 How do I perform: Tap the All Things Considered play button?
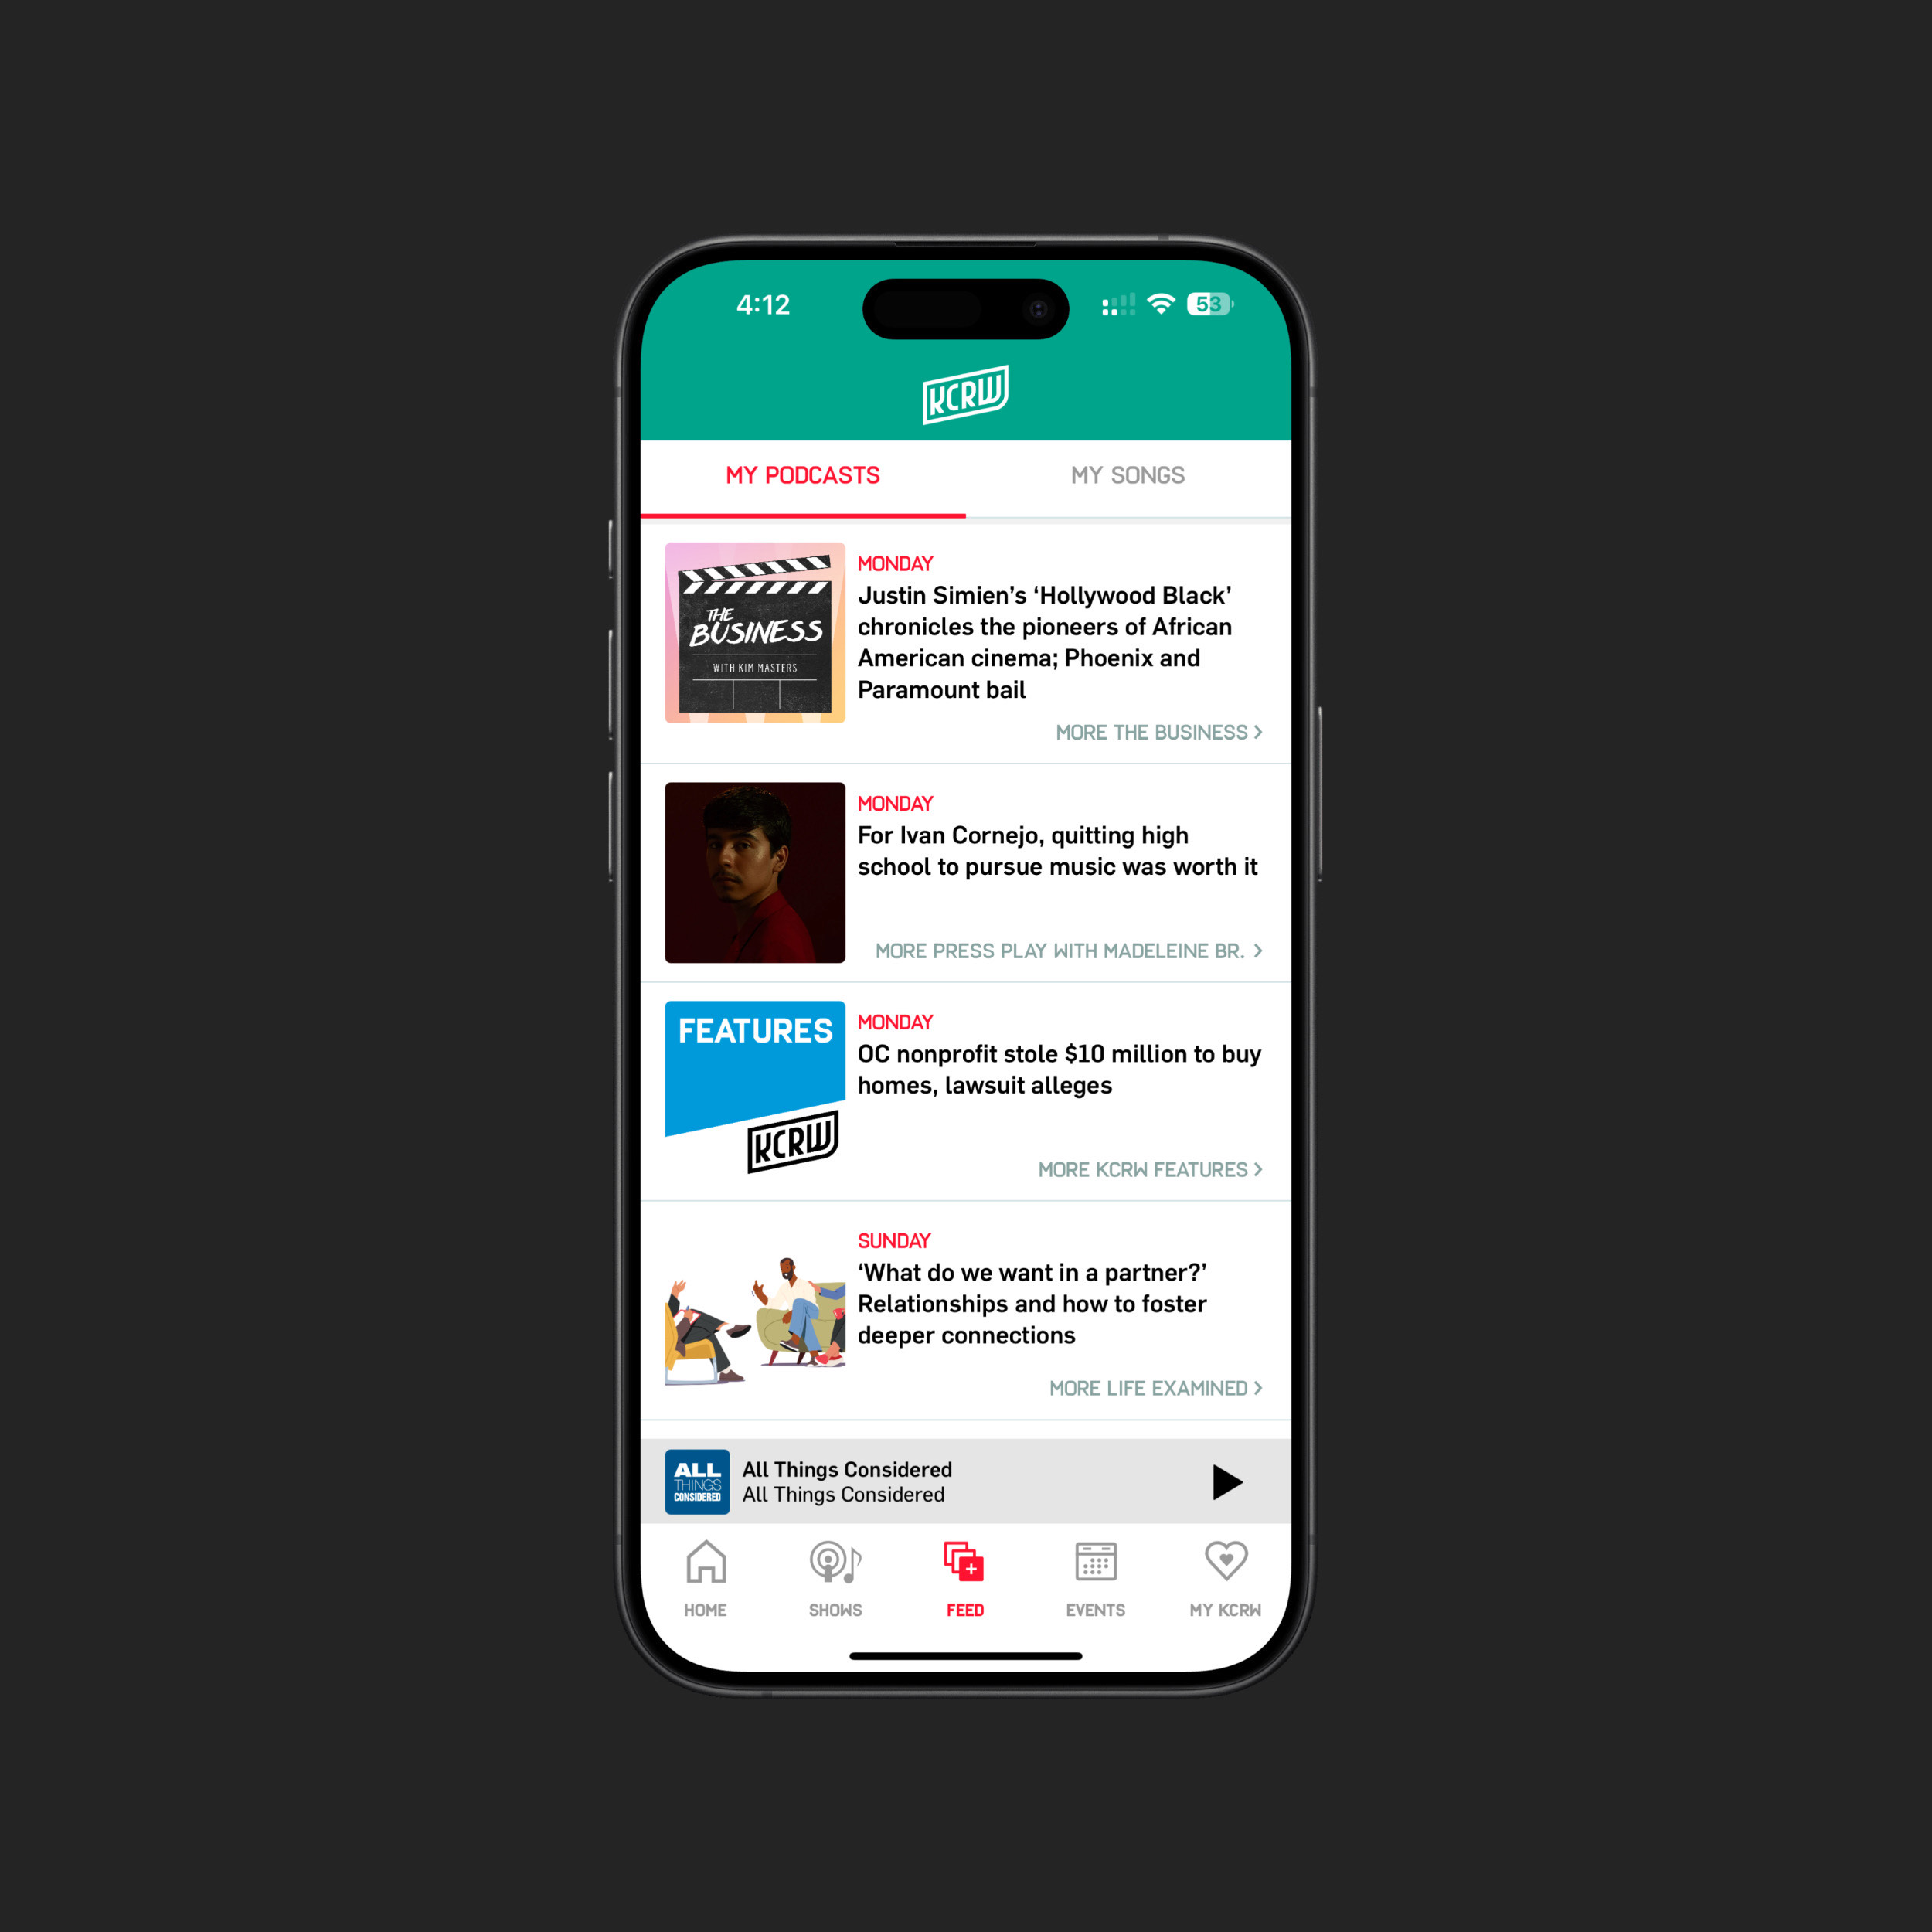[1228, 1479]
